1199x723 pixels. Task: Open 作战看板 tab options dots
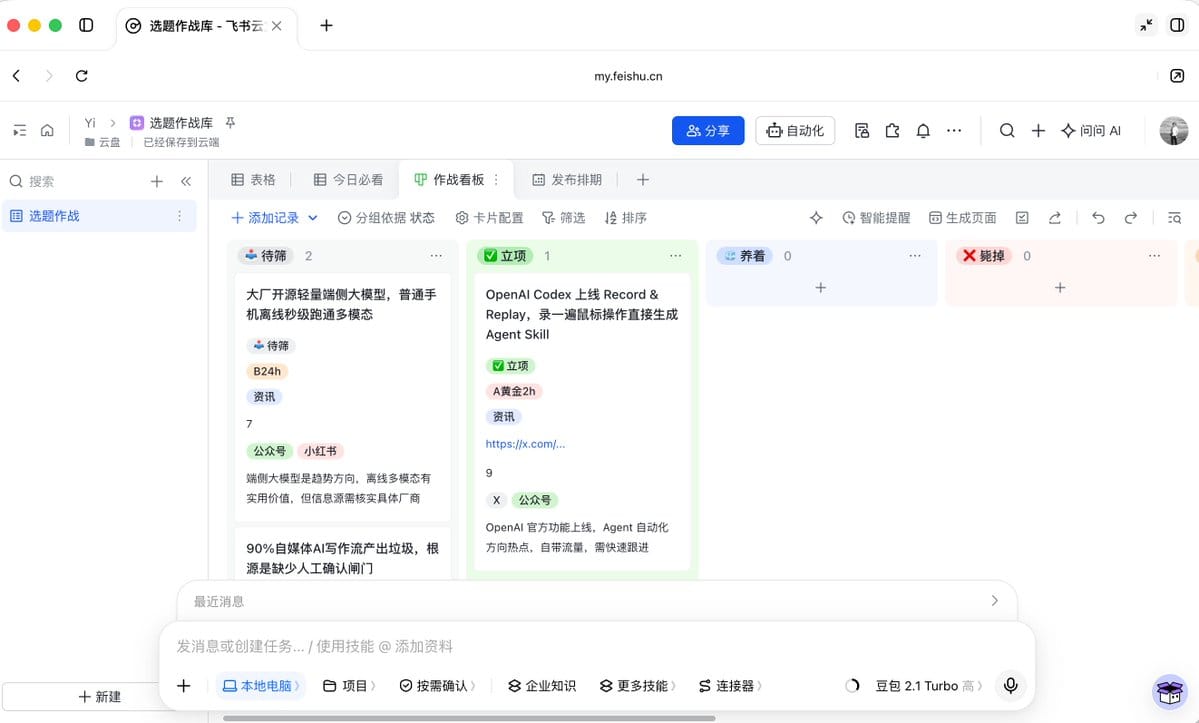coord(496,180)
